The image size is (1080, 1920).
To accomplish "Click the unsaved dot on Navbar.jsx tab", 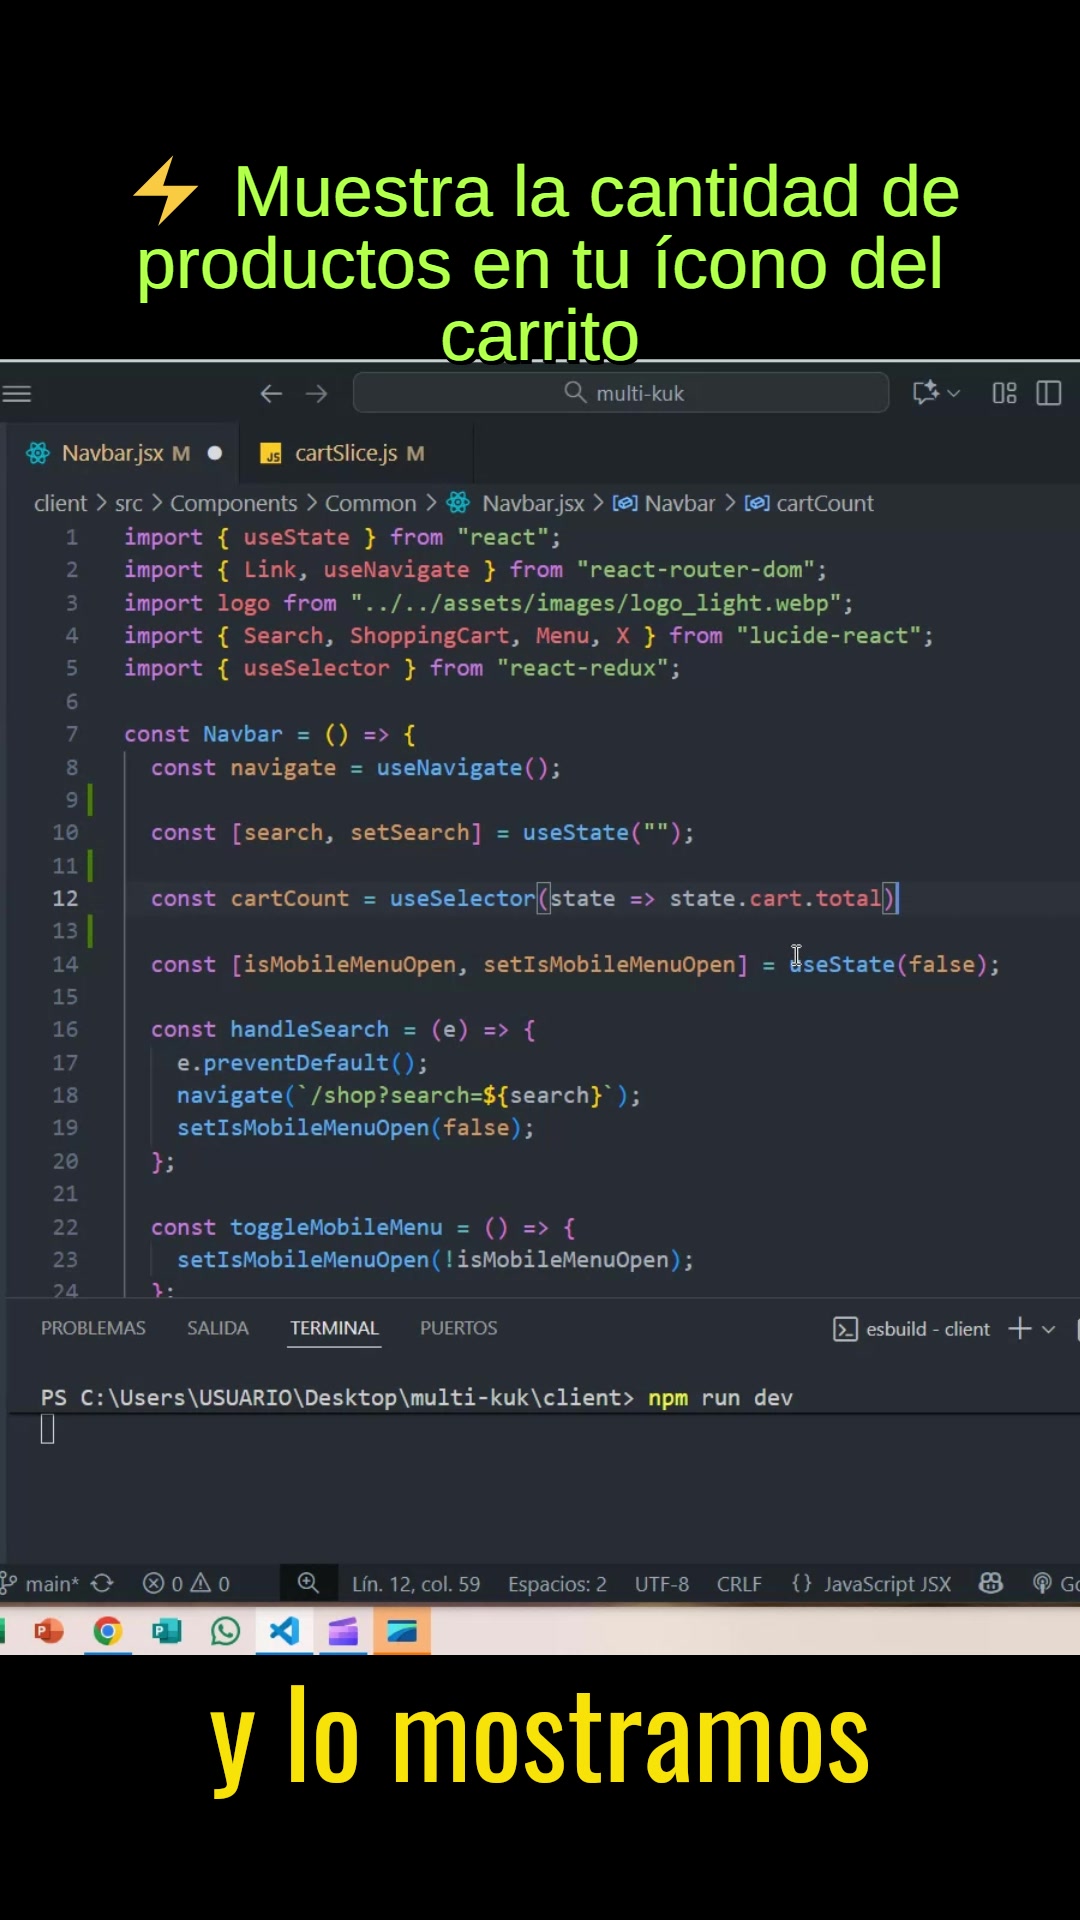I will [215, 453].
